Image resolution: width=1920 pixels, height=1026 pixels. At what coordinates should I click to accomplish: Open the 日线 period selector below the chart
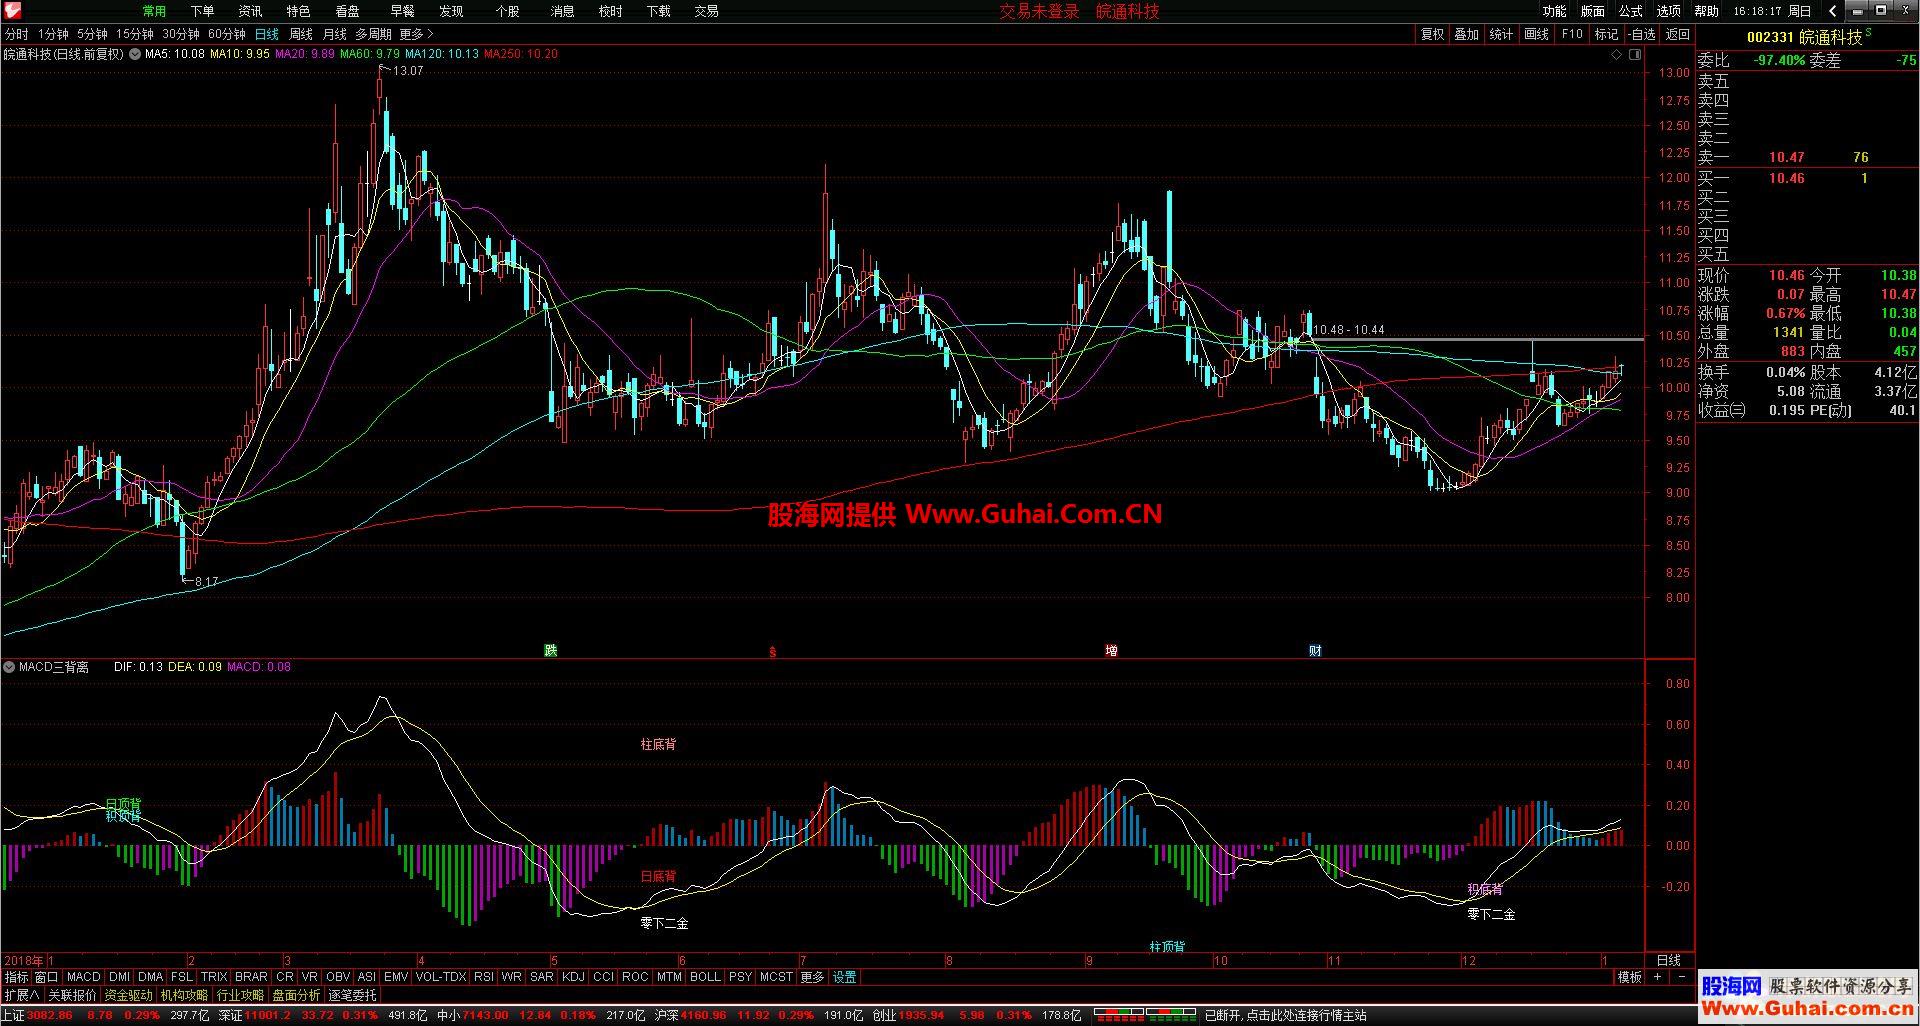(x=1669, y=960)
